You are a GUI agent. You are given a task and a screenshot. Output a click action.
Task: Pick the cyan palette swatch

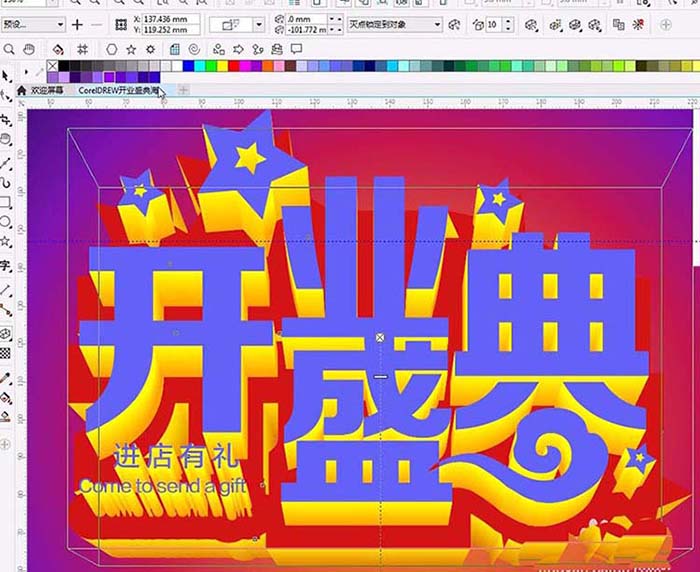[x=200, y=66]
